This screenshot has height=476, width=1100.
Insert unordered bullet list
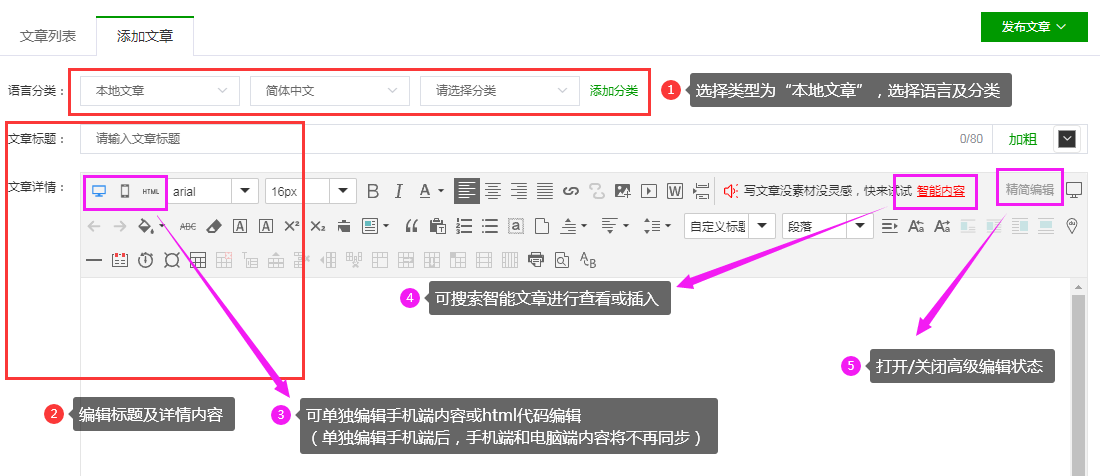tap(490, 226)
